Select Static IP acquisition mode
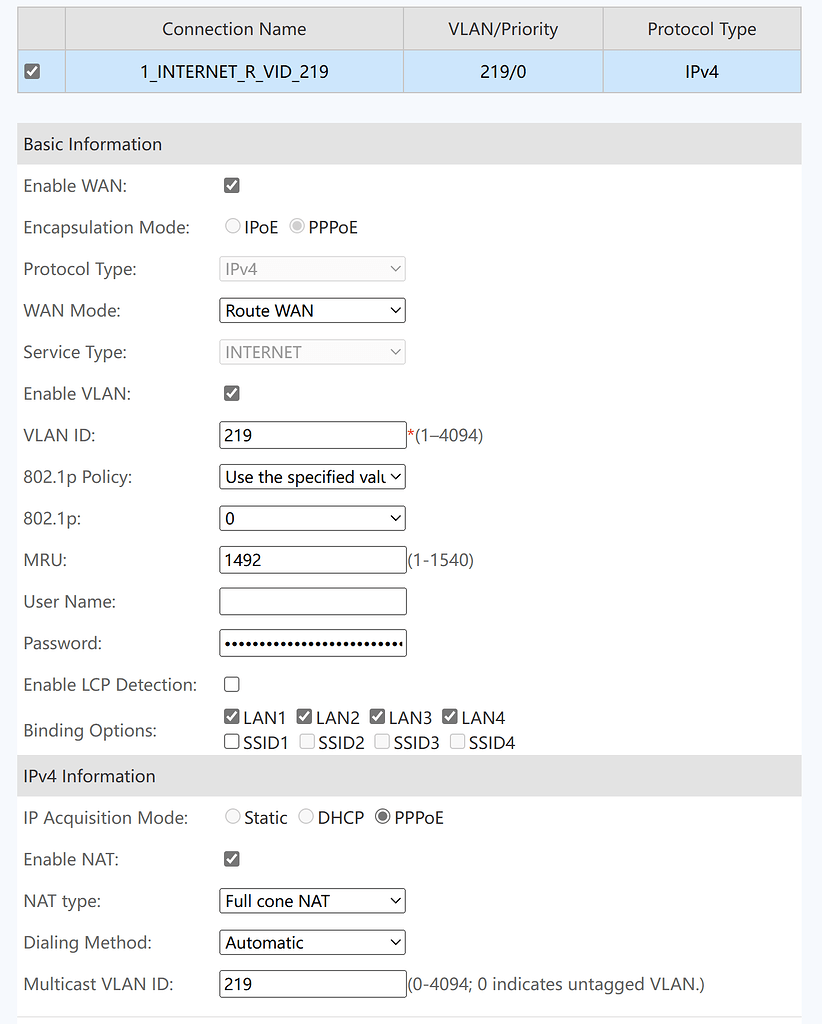The width and height of the screenshot is (822, 1024). pyautogui.click(x=232, y=817)
